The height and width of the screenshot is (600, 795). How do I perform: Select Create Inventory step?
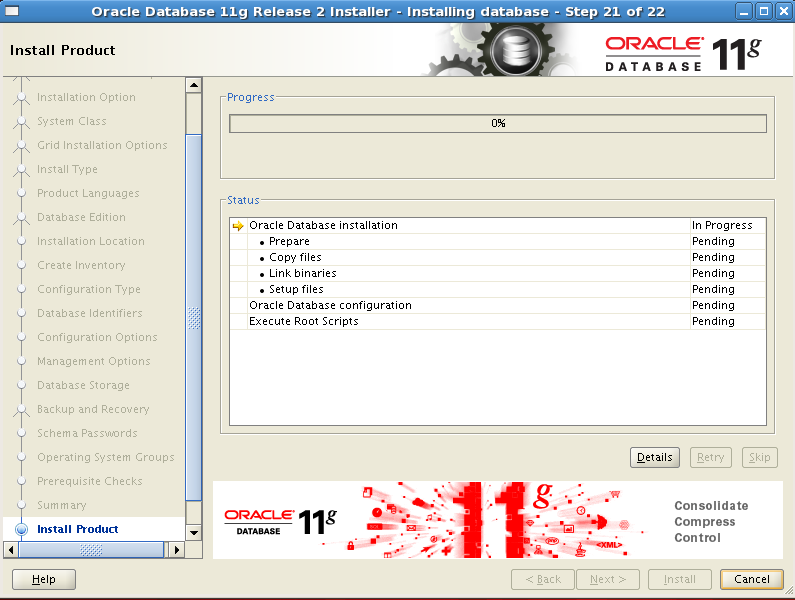[81, 265]
